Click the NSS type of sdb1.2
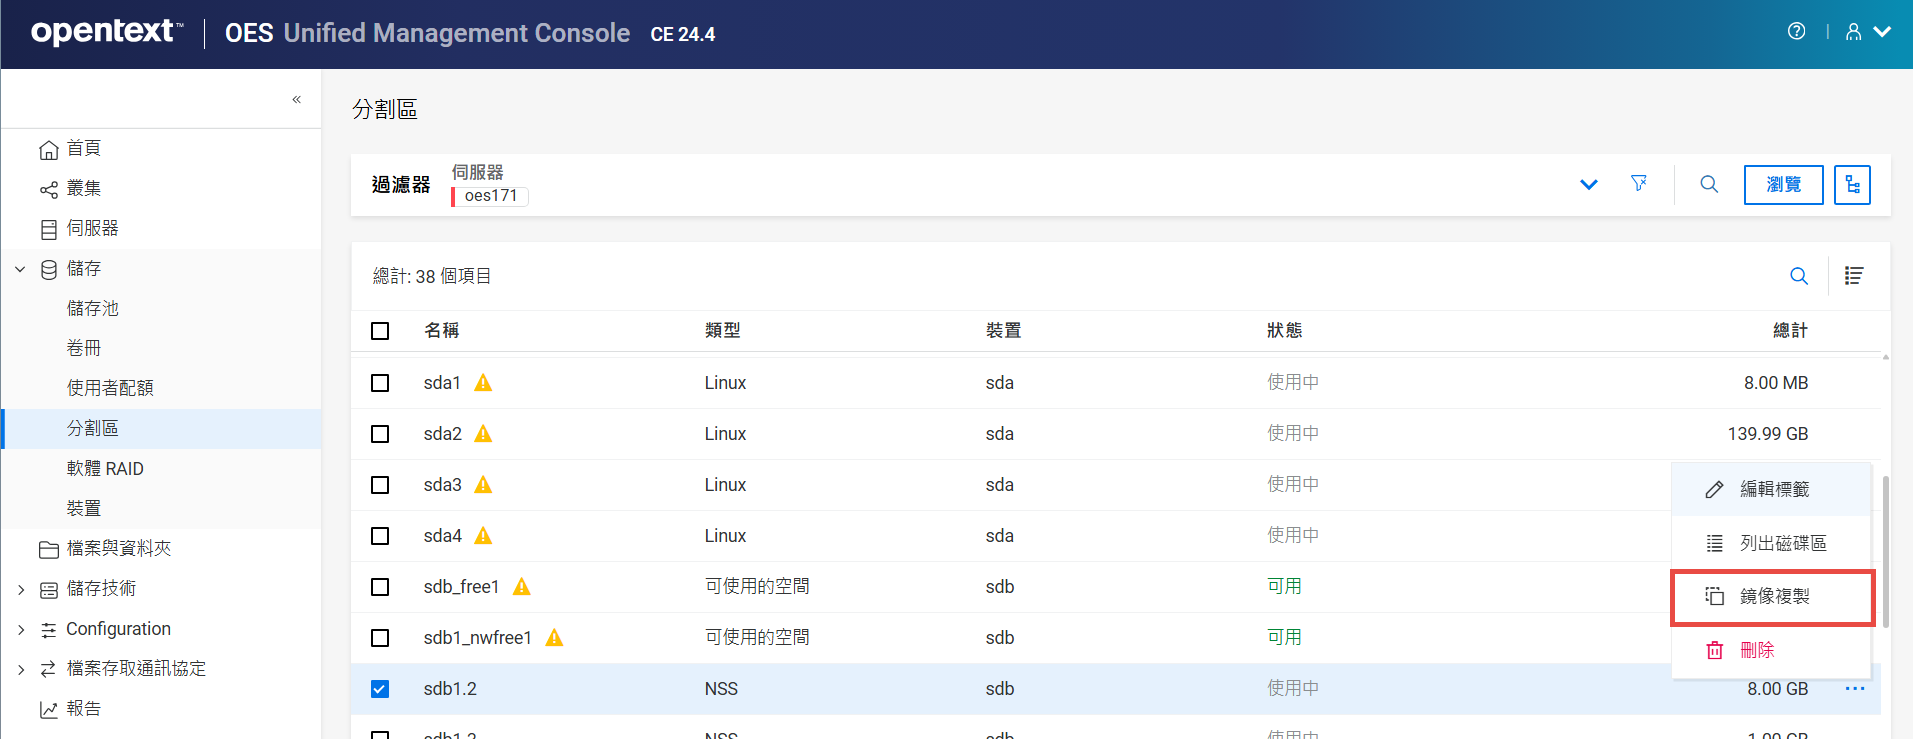This screenshot has height=739, width=1913. click(x=721, y=689)
